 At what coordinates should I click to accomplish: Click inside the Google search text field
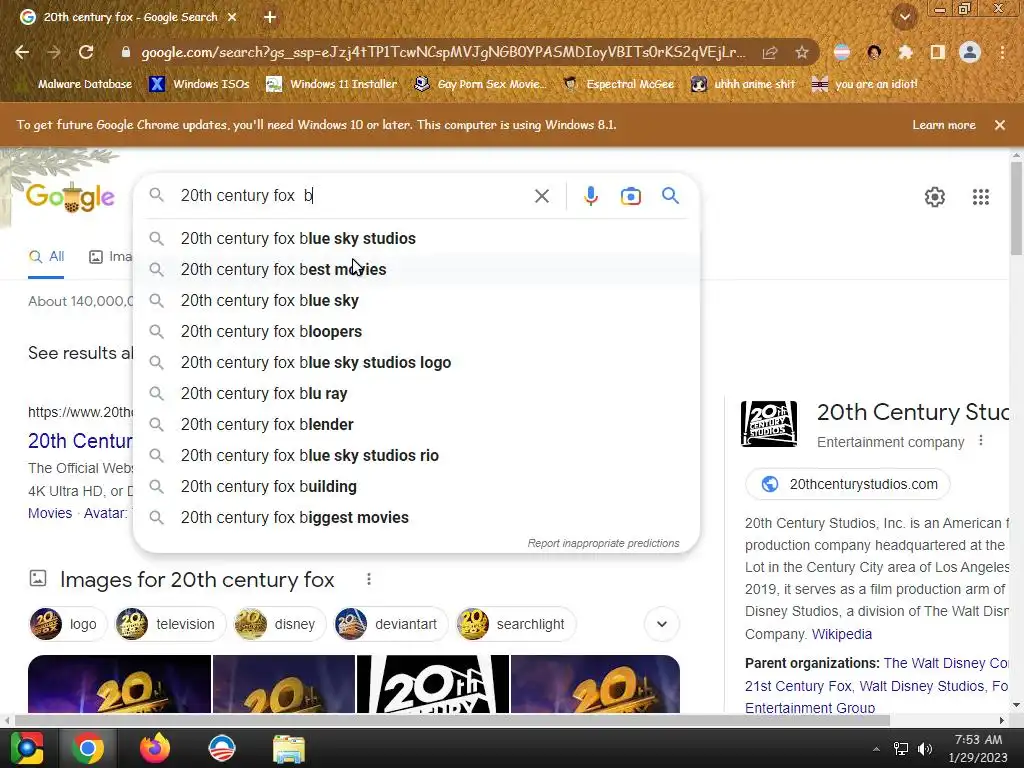[x=353, y=195]
